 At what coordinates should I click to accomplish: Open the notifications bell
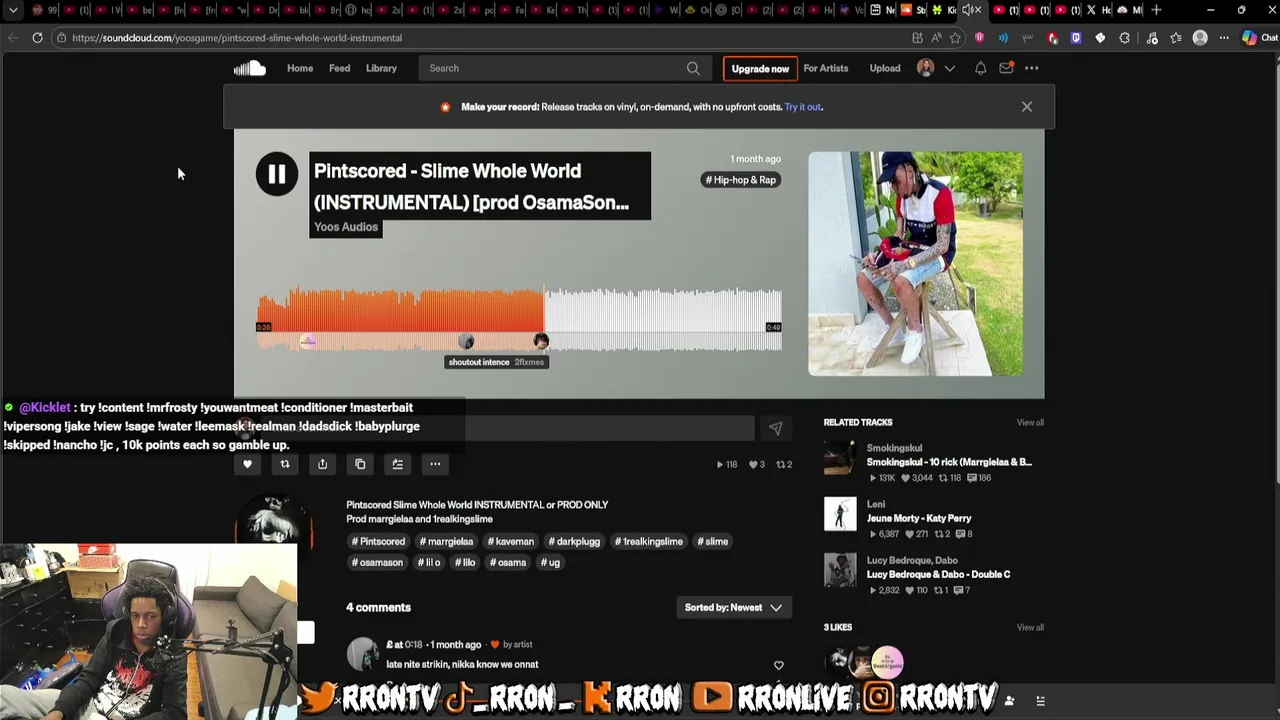tap(980, 68)
